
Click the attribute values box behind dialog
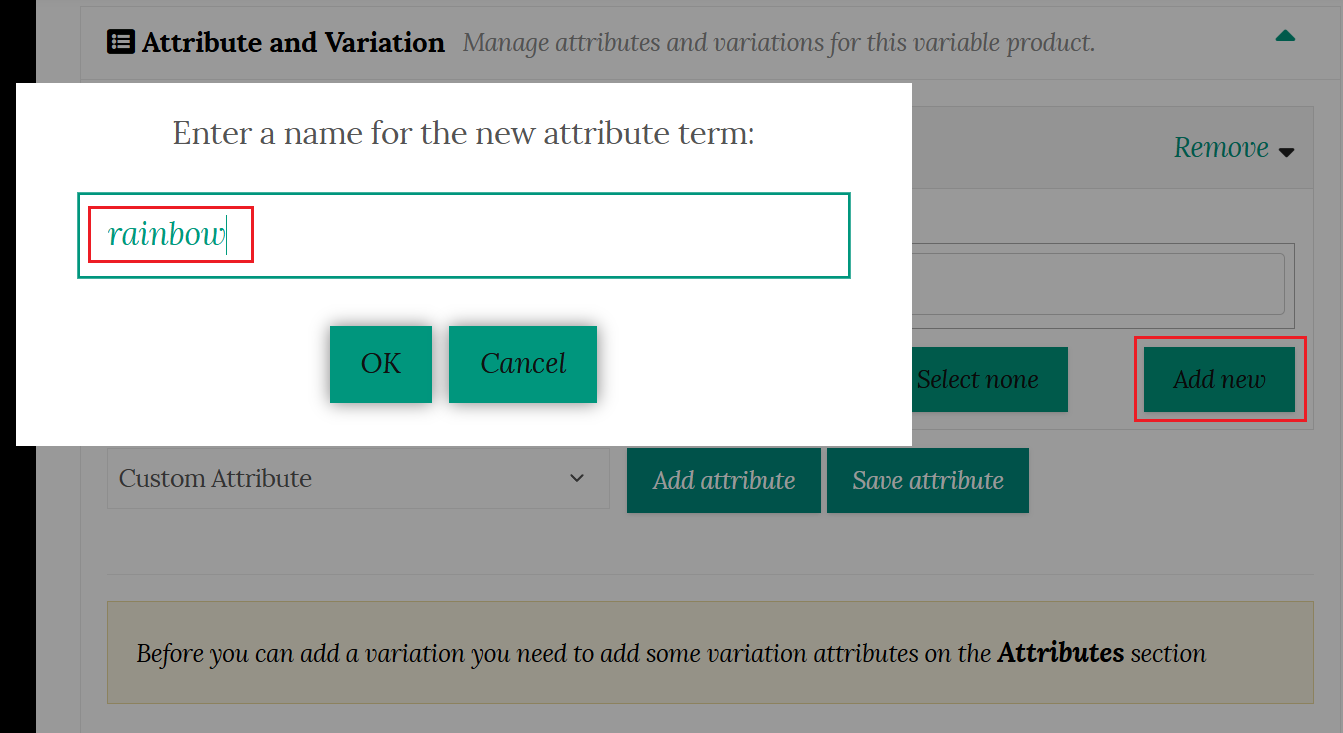click(1103, 284)
